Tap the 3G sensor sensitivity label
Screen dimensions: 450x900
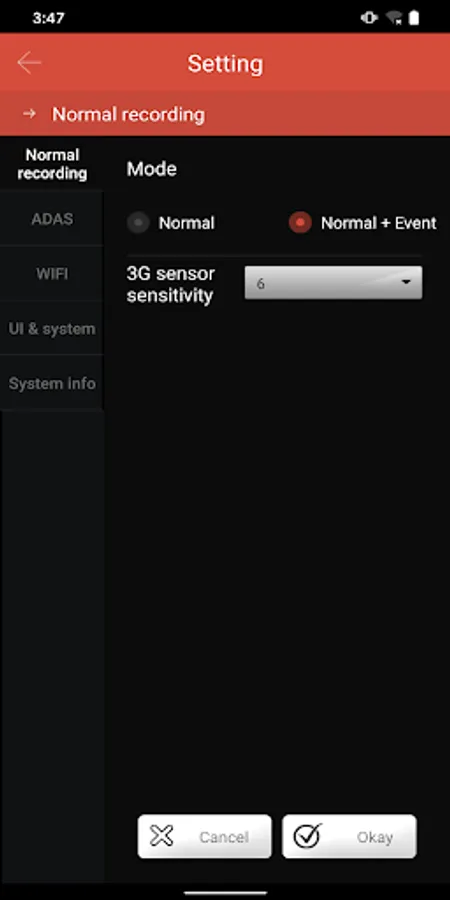pyautogui.click(x=170, y=285)
